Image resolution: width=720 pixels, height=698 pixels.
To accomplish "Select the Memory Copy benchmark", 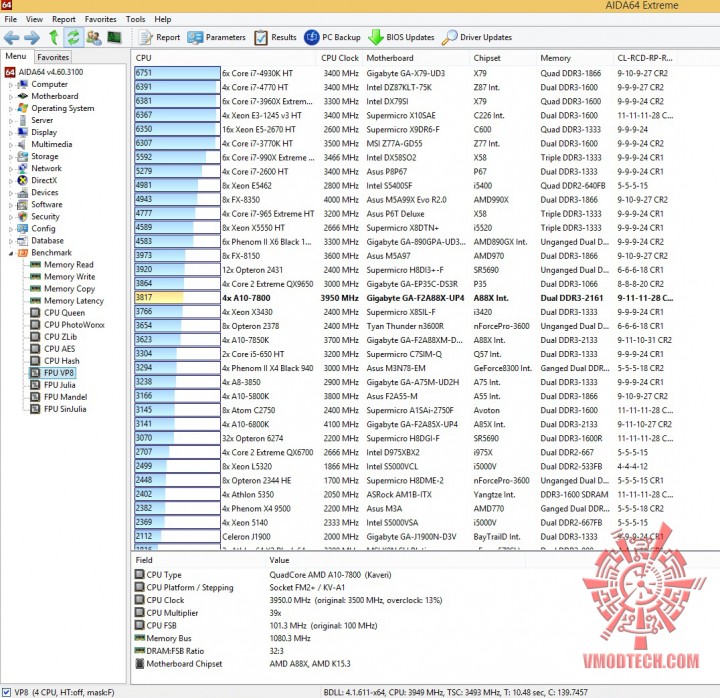I will (x=69, y=289).
